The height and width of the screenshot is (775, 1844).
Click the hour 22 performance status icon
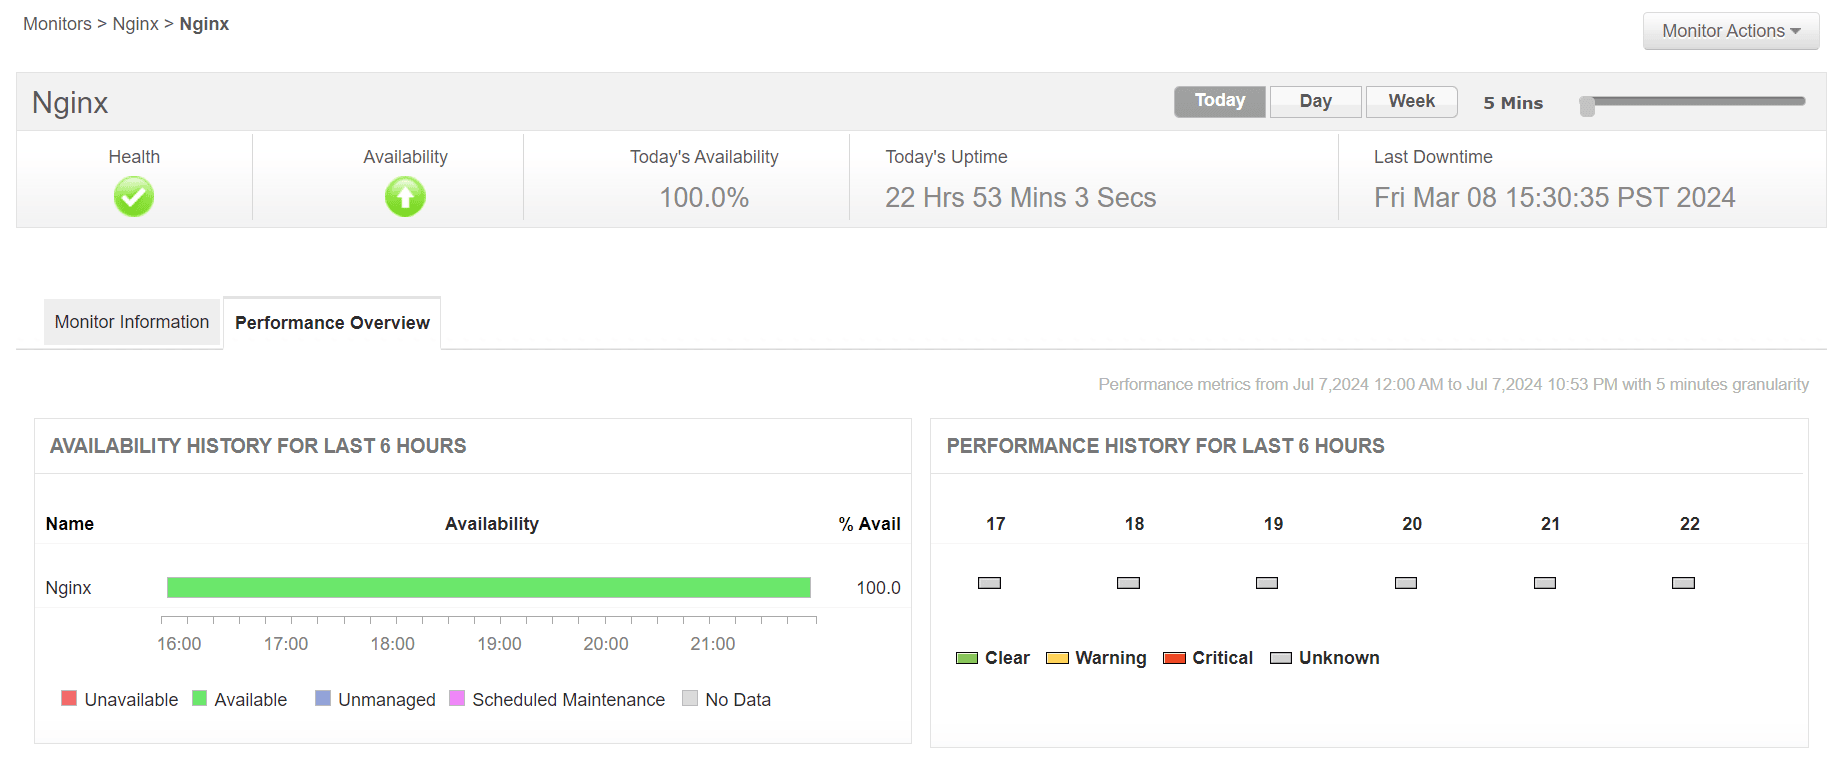1683,583
